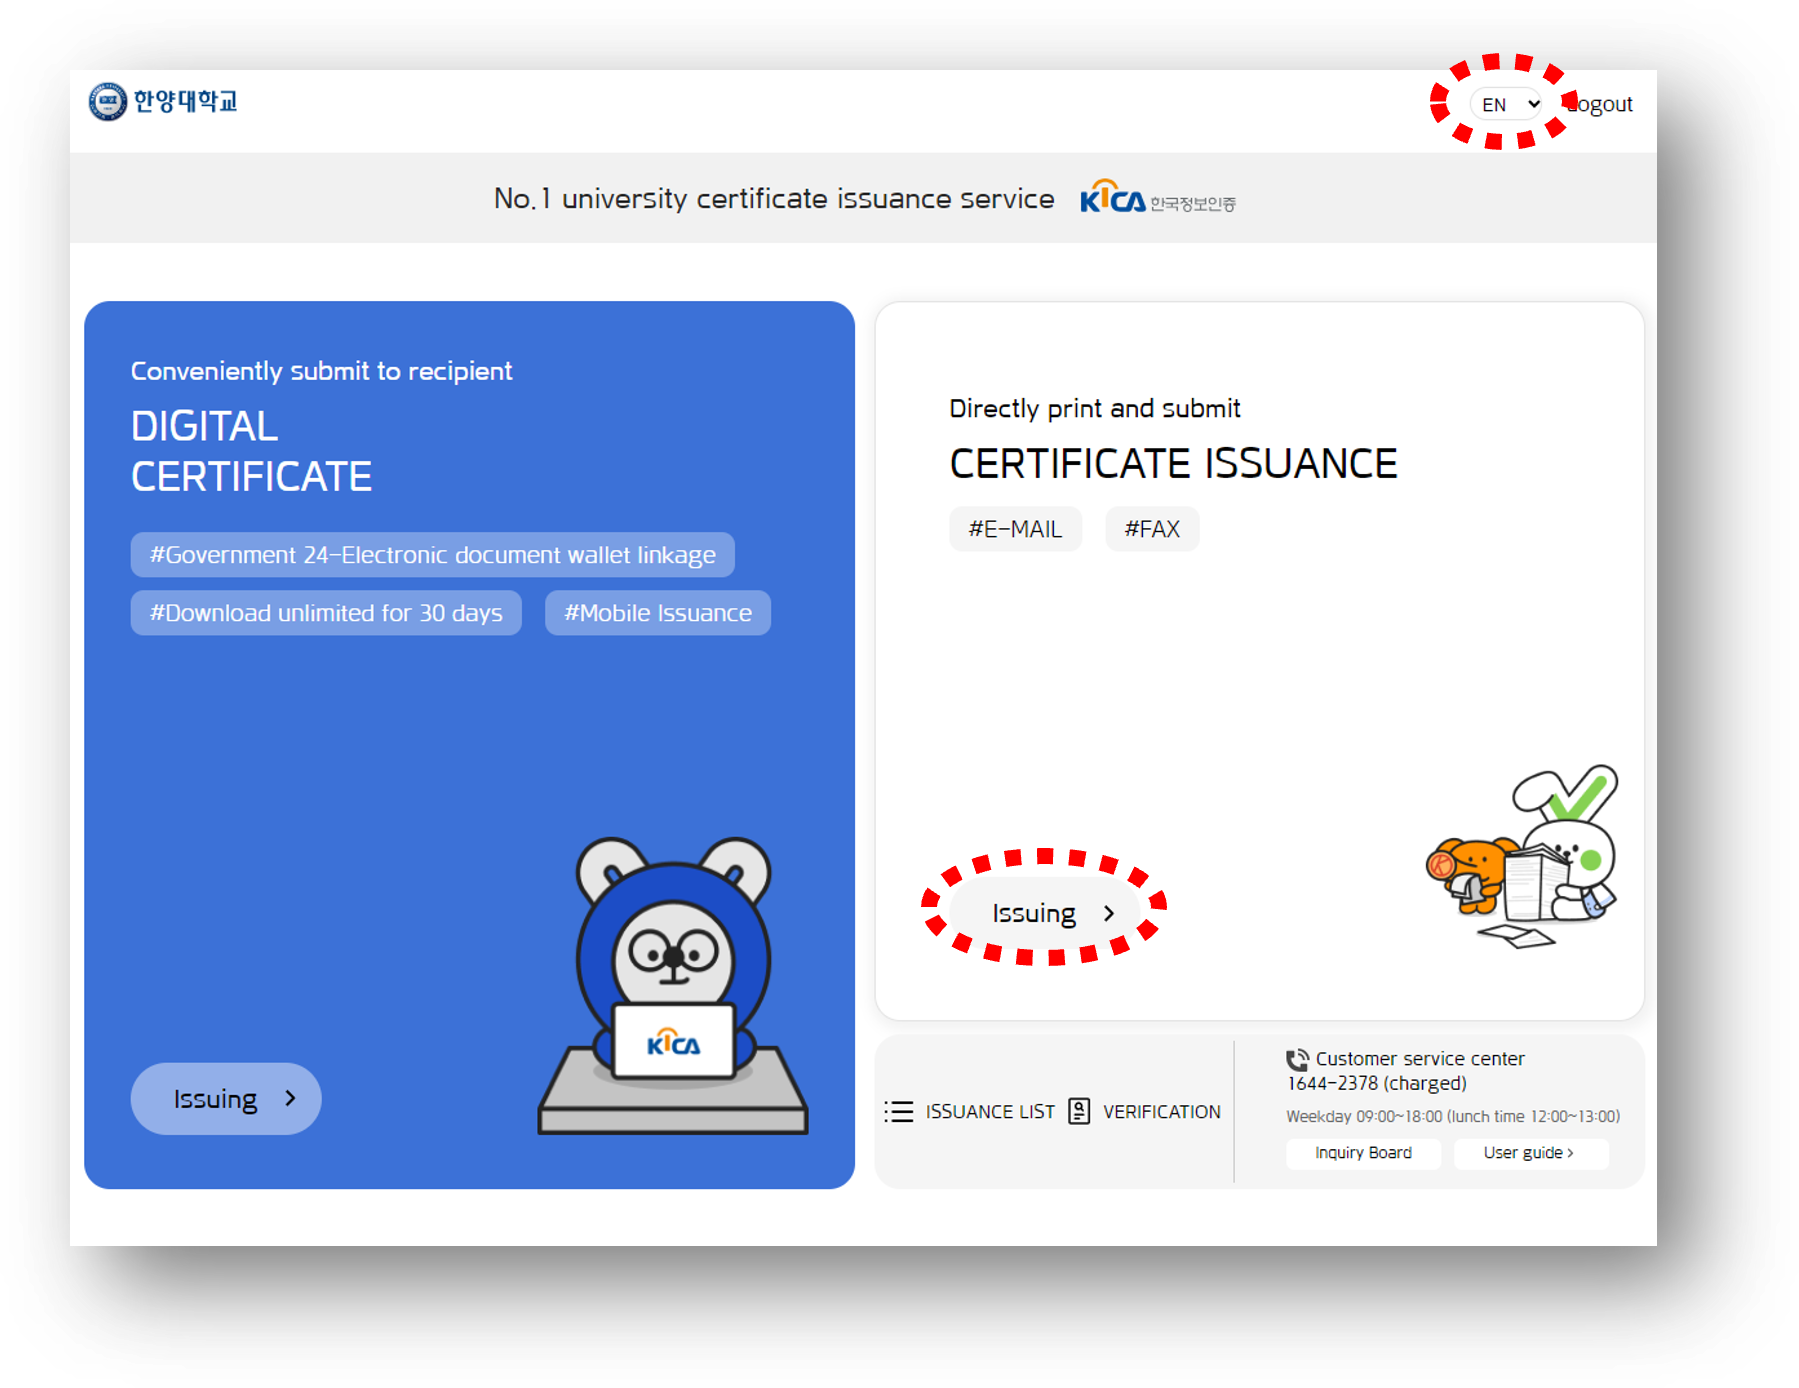Open the EN language dropdown
The height and width of the screenshot is (1388, 1799).
[1508, 104]
